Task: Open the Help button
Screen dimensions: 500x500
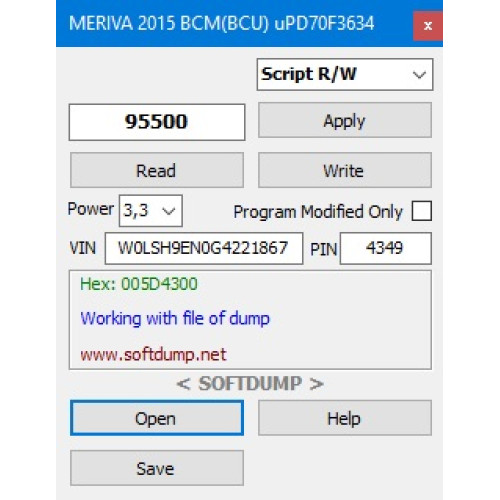Action: [x=345, y=418]
